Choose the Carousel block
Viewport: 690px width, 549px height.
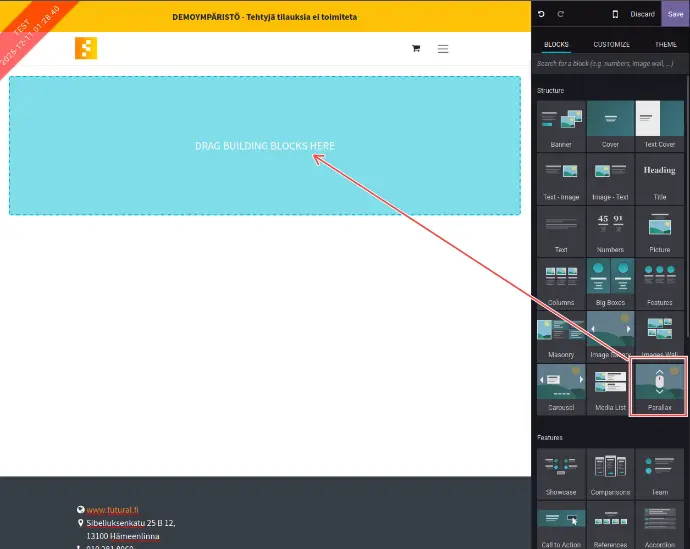pos(561,388)
